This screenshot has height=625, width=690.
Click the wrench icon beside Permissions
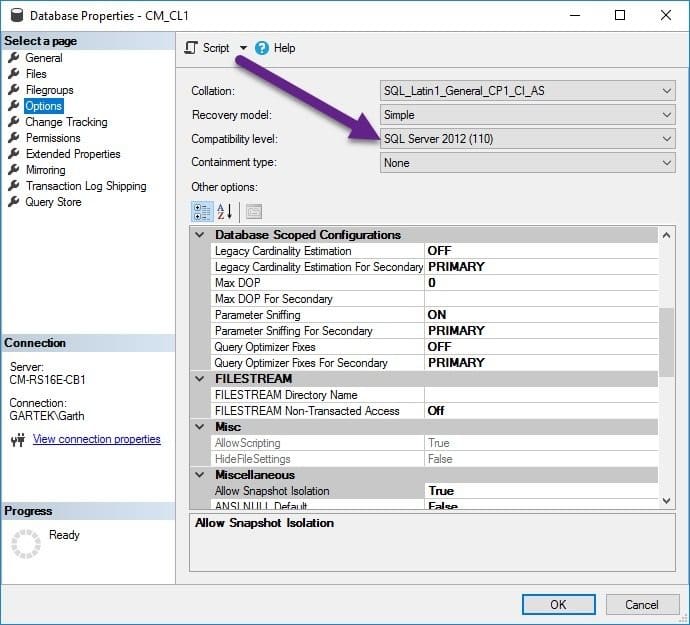(14, 137)
